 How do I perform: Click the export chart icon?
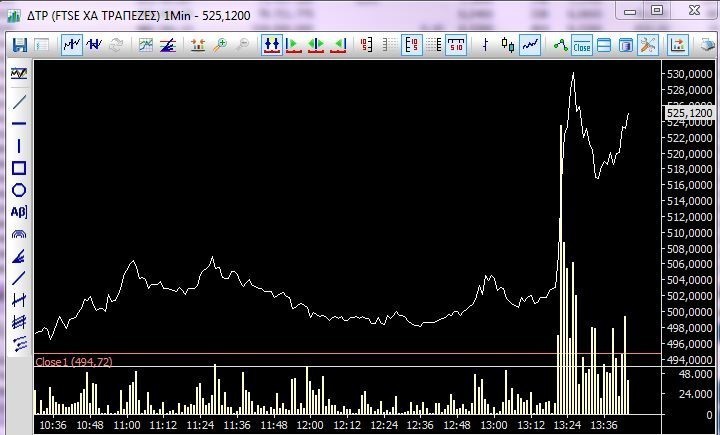coord(678,45)
